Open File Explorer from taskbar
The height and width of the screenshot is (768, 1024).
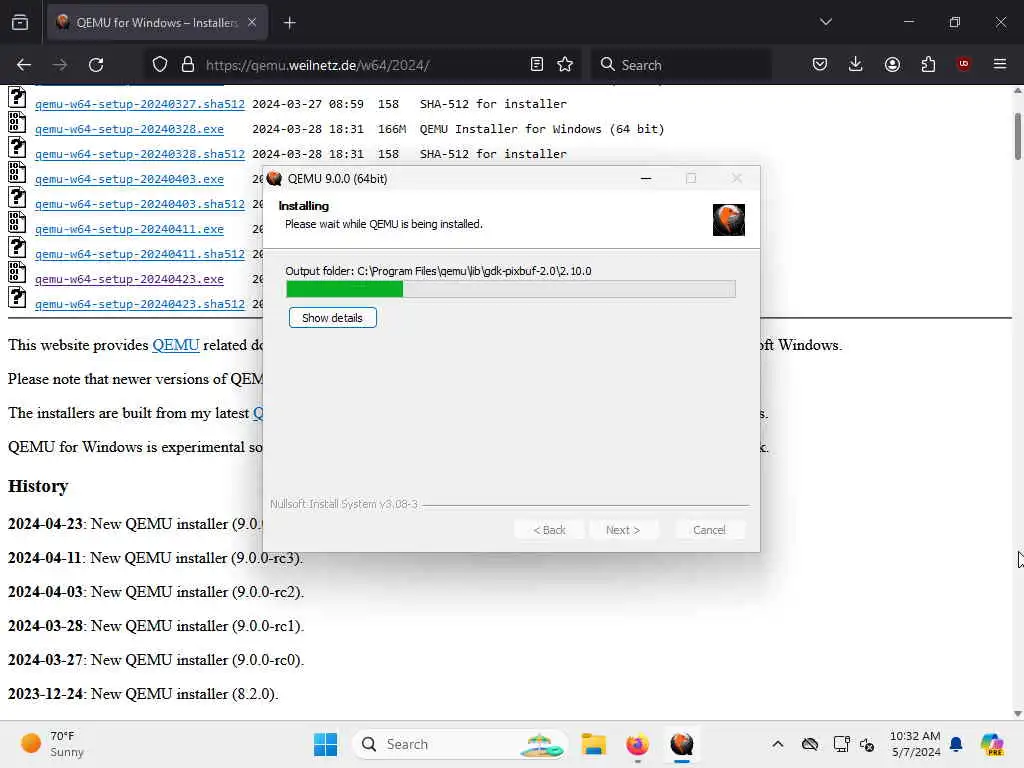coord(594,744)
